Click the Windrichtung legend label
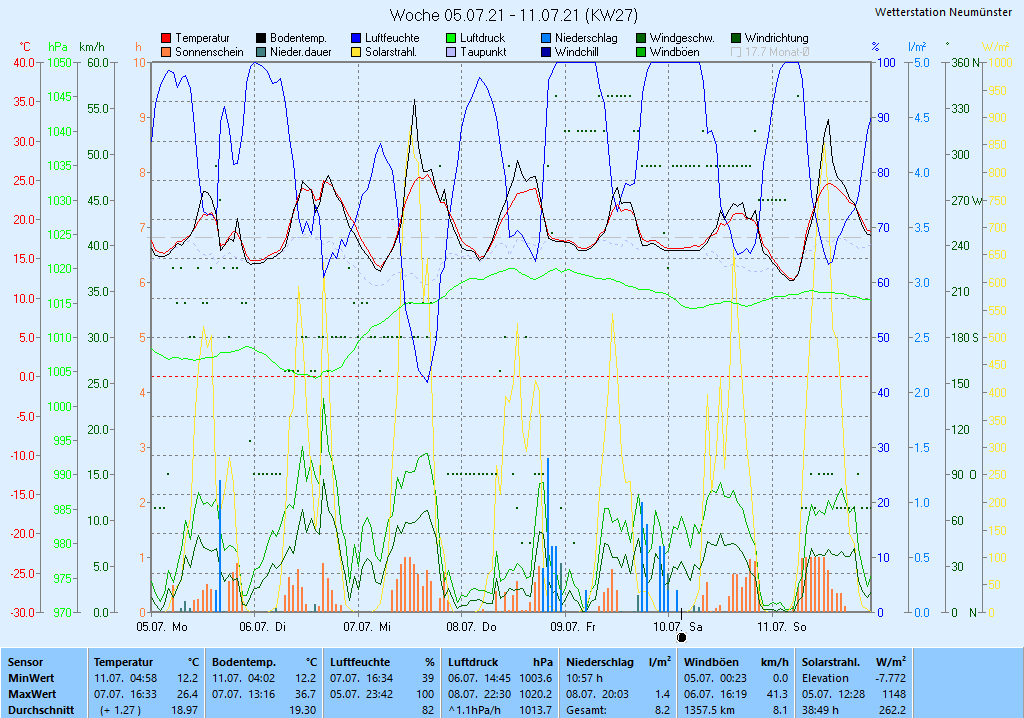Screen dimensions: 1024x718 pos(776,38)
